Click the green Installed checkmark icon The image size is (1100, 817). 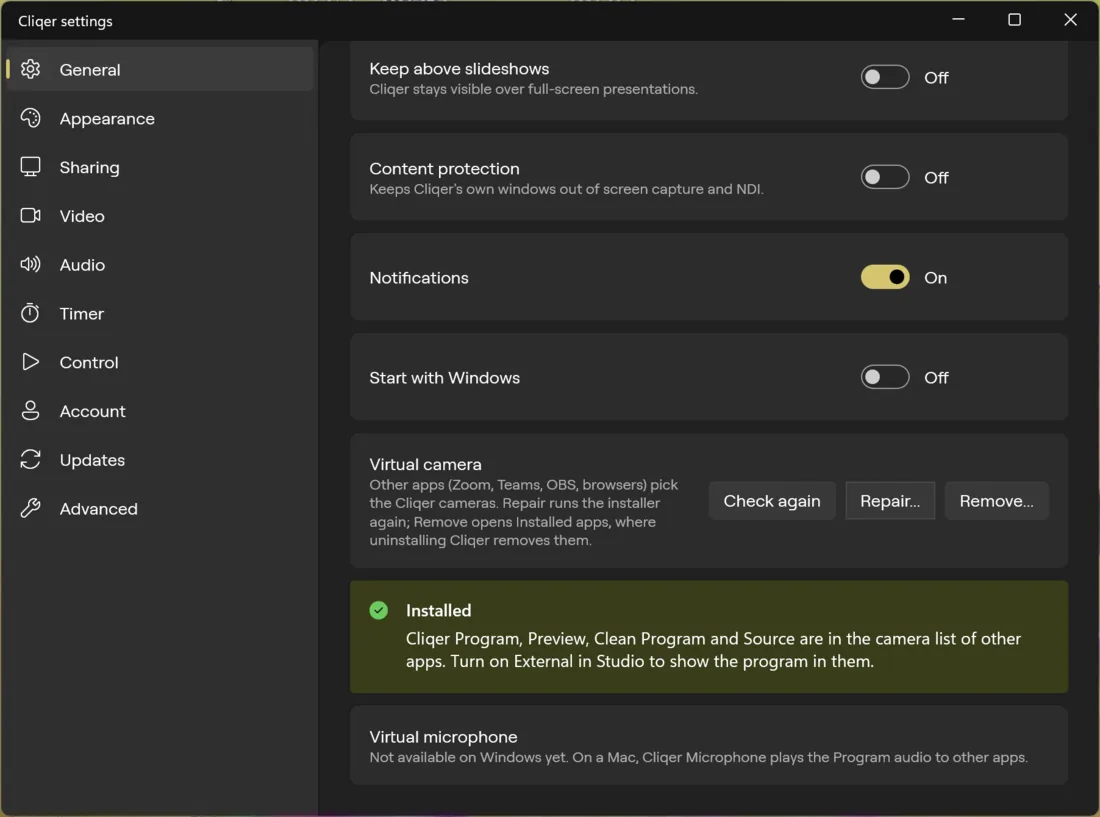tap(379, 610)
